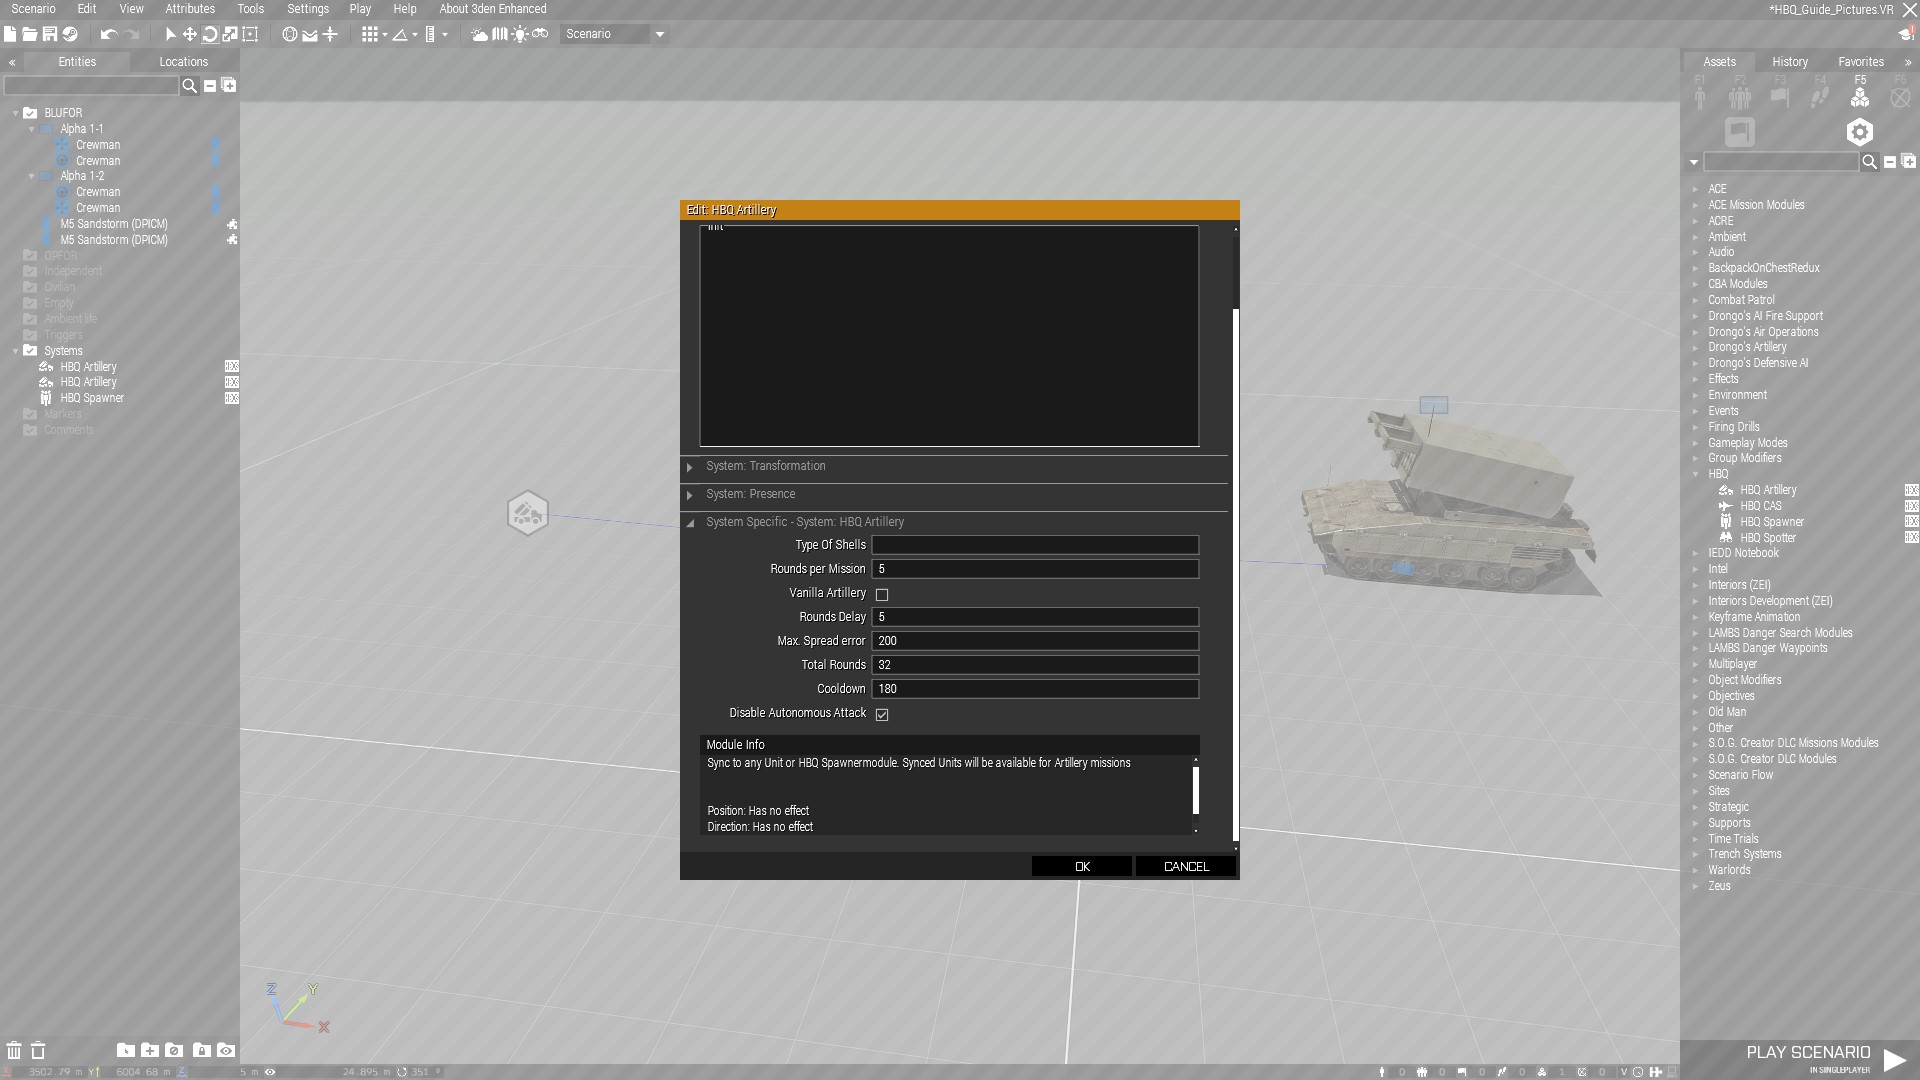Open the About 3den Enhanced menu

[x=493, y=9]
